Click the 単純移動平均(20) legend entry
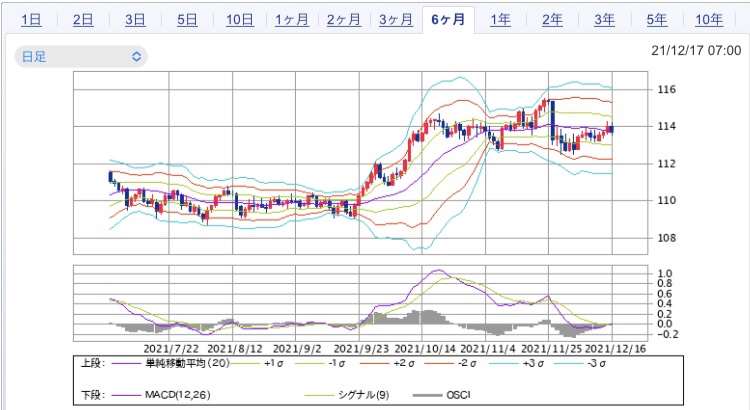 (x=188, y=364)
